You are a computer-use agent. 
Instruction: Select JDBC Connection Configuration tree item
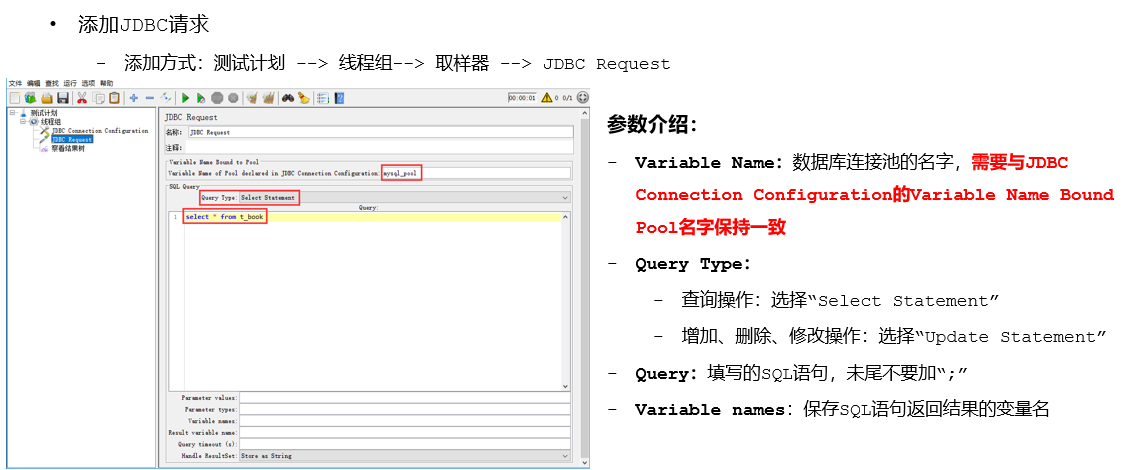tap(100, 130)
